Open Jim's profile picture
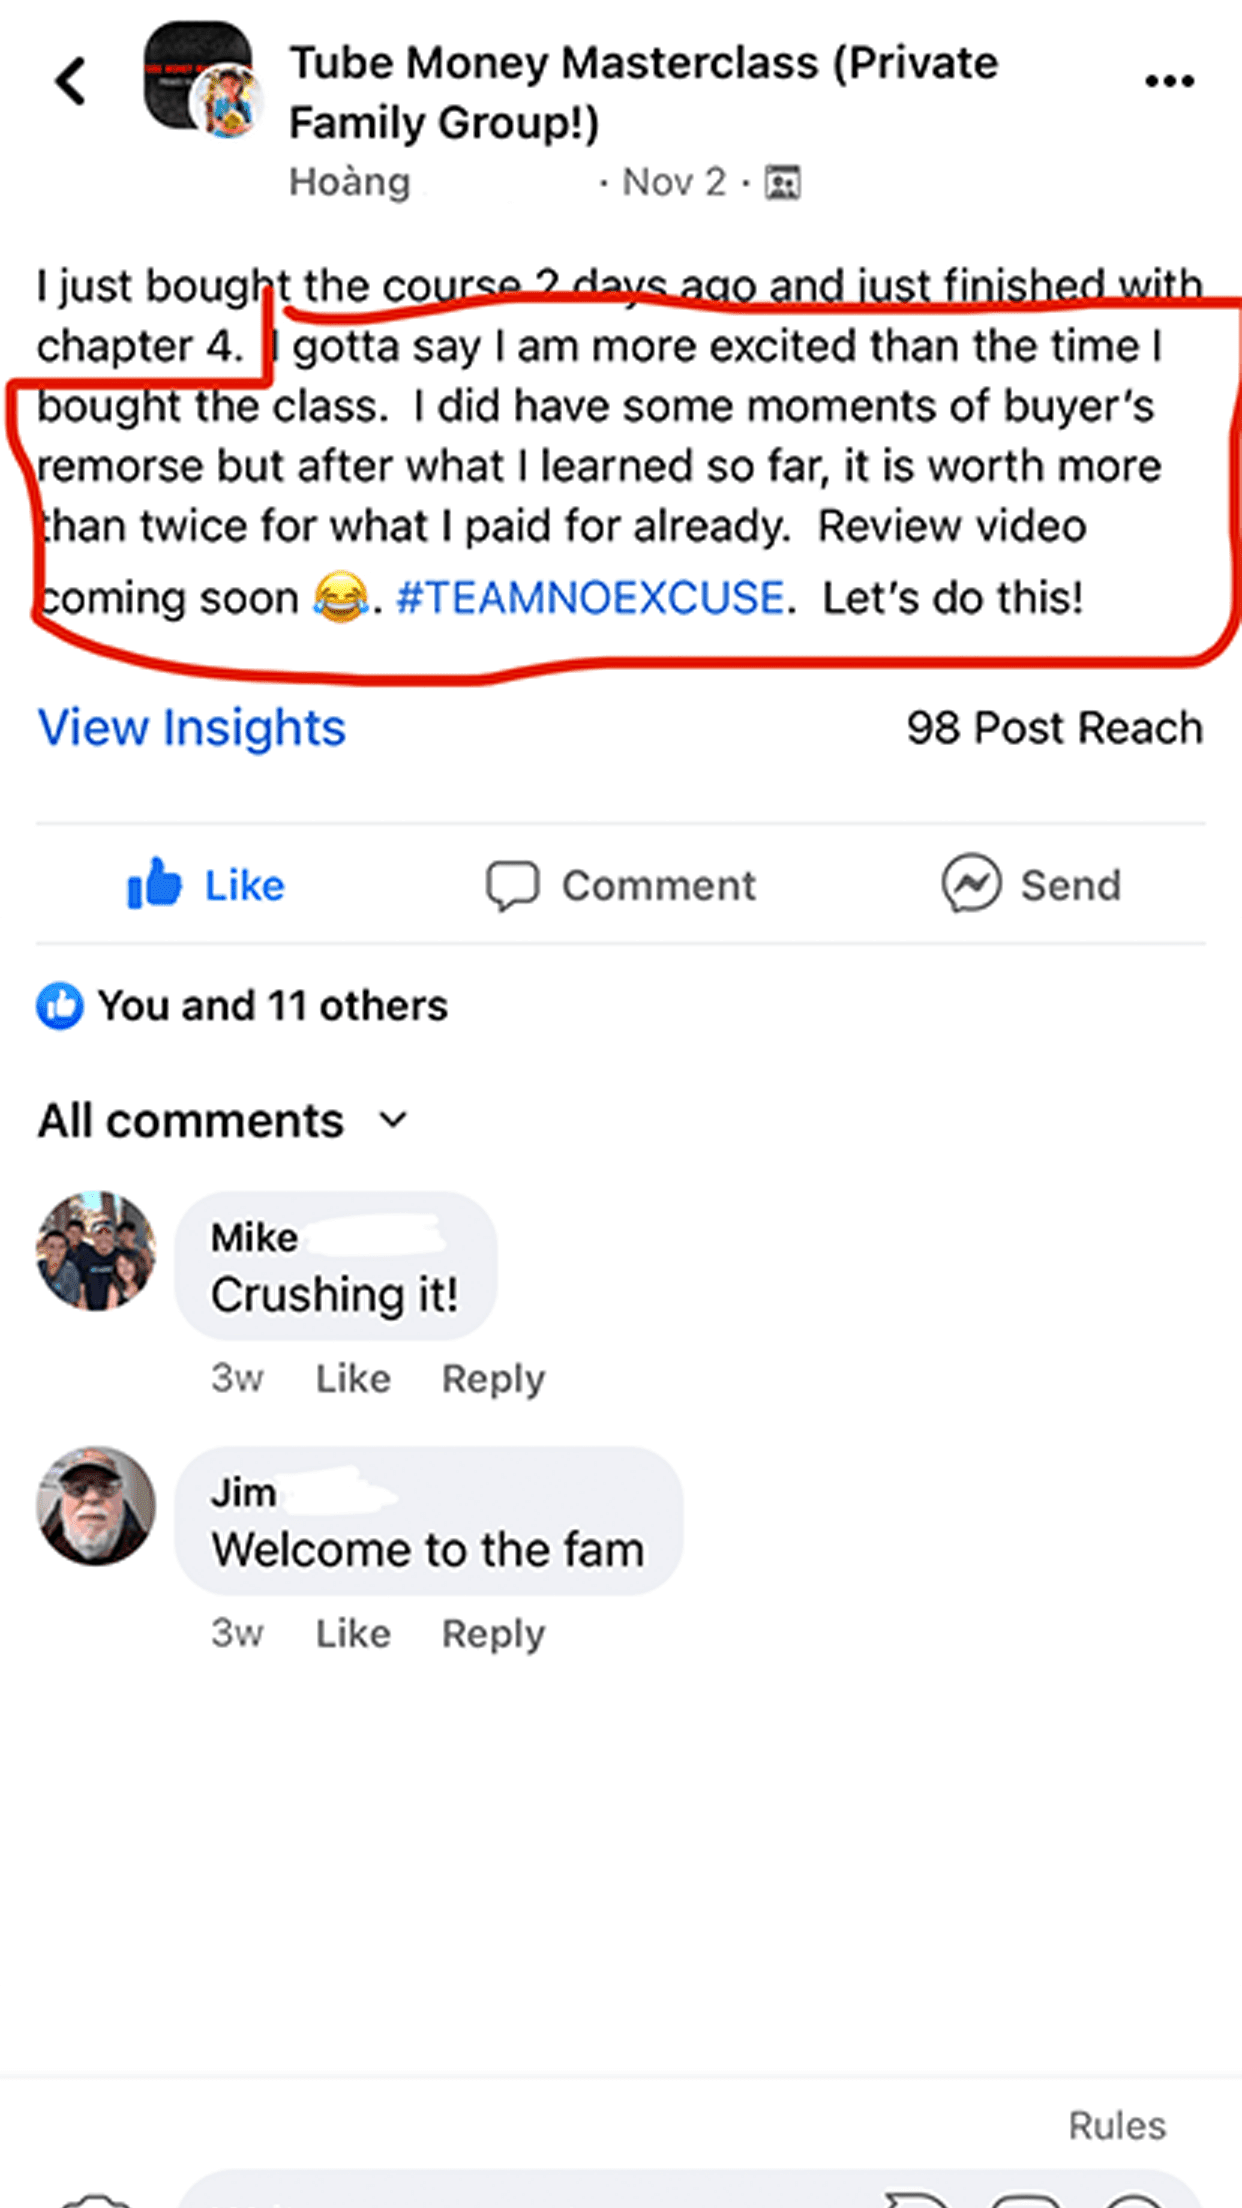This screenshot has width=1242, height=2208. click(x=96, y=1506)
